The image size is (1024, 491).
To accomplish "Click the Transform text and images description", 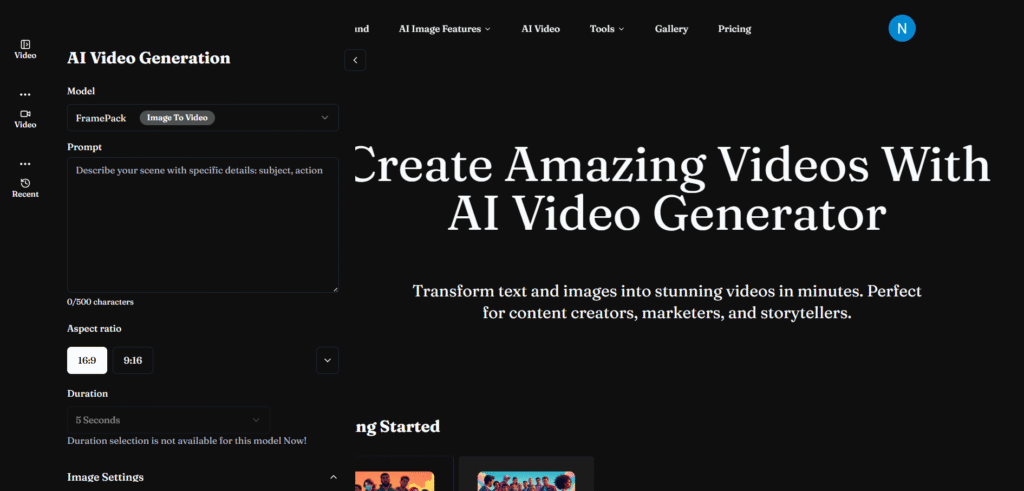I will 667,302.
